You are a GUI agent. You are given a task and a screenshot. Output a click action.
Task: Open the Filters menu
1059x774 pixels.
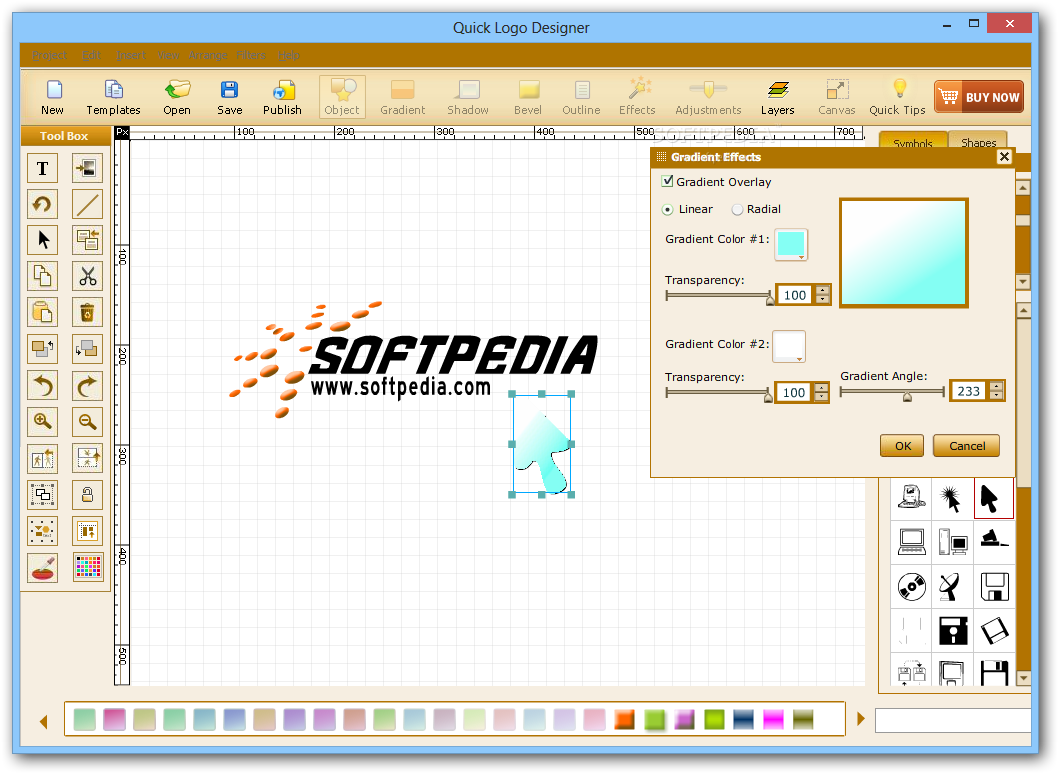[x=251, y=55]
